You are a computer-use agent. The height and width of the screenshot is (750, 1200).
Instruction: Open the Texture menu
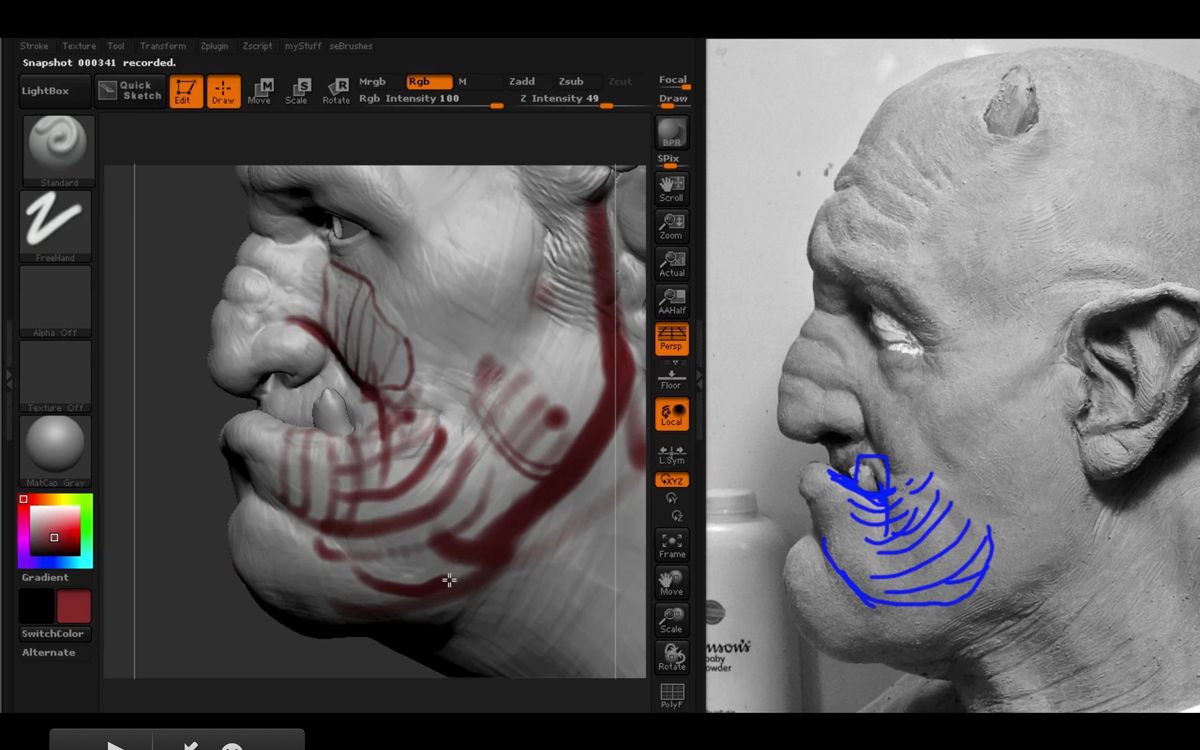click(79, 46)
